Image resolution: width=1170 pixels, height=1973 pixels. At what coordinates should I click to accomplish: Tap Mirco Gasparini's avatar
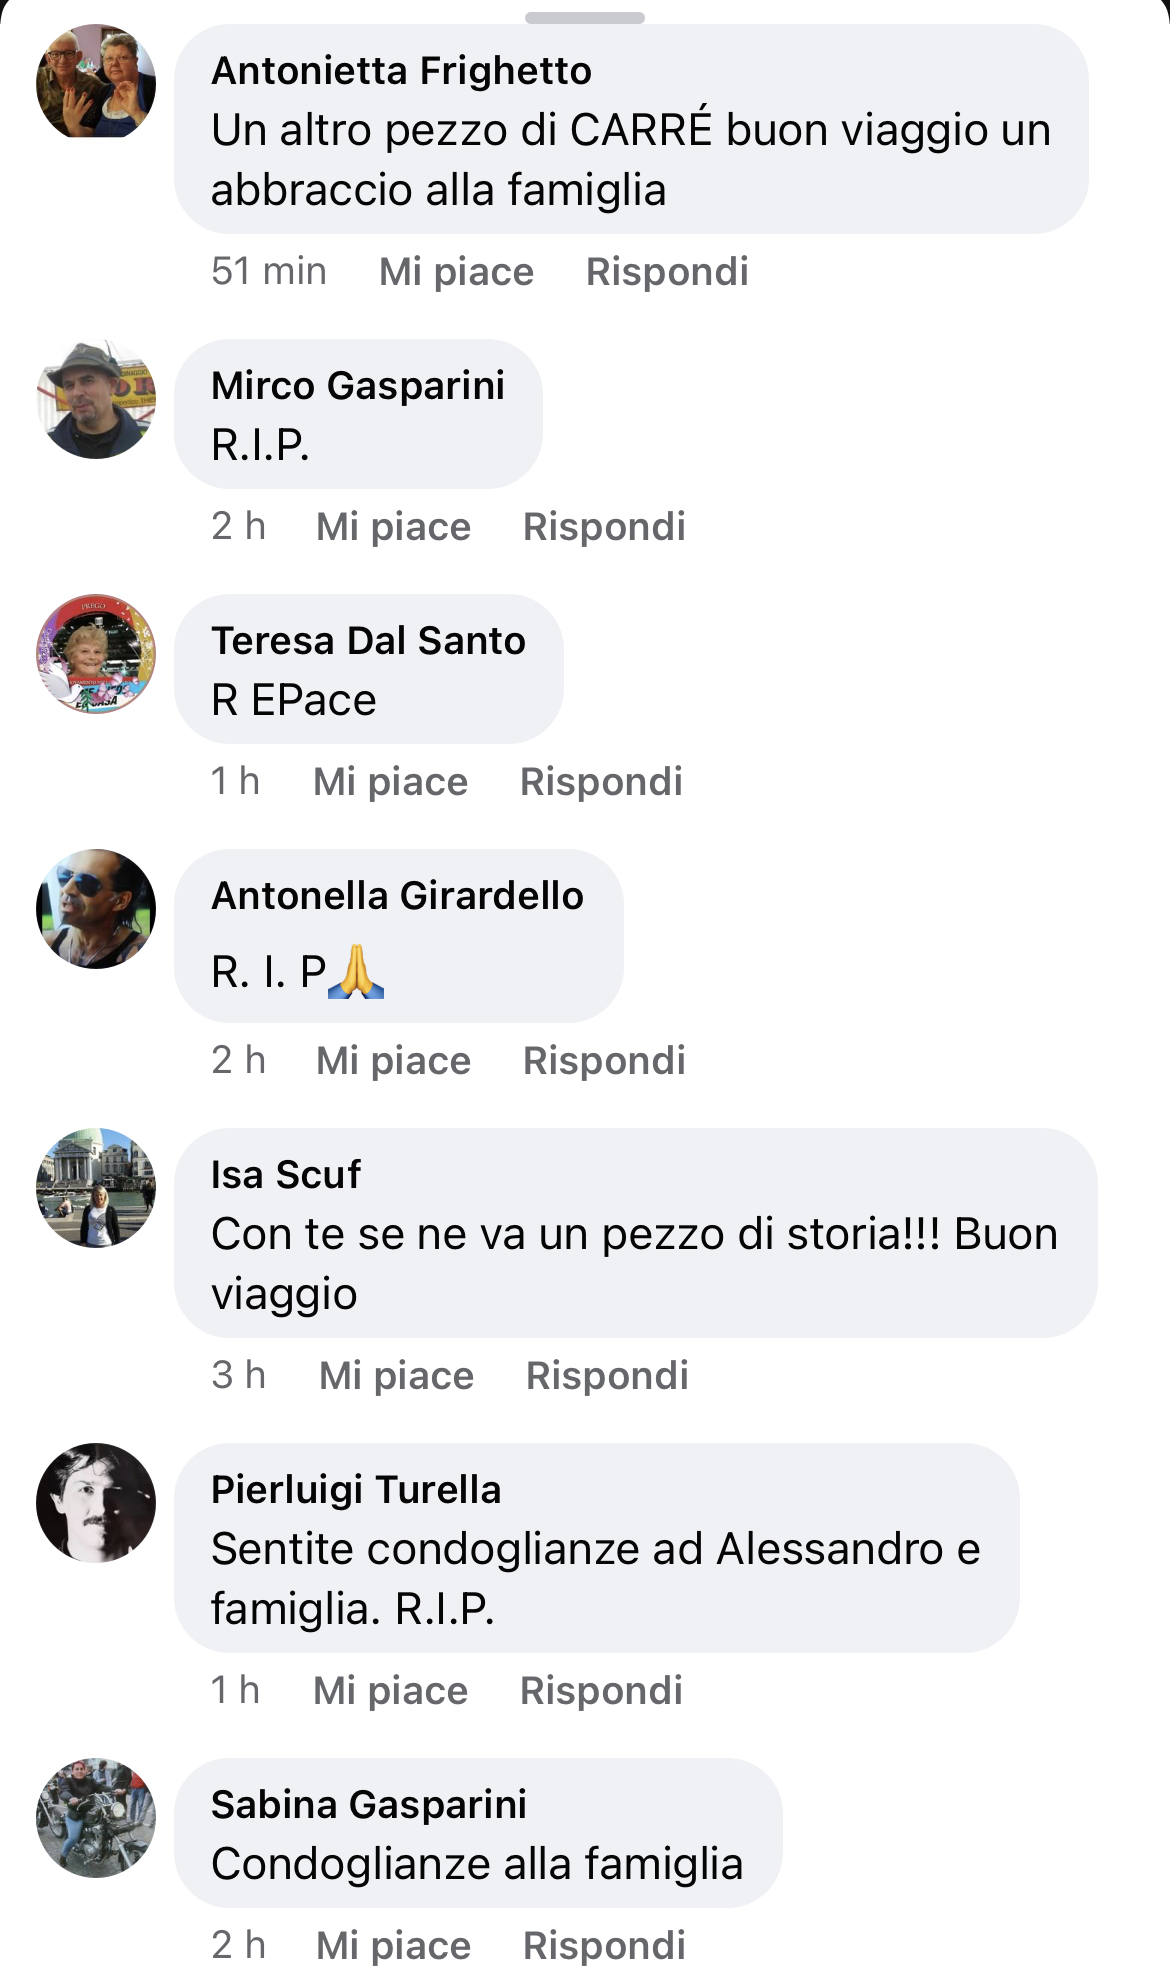96,399
